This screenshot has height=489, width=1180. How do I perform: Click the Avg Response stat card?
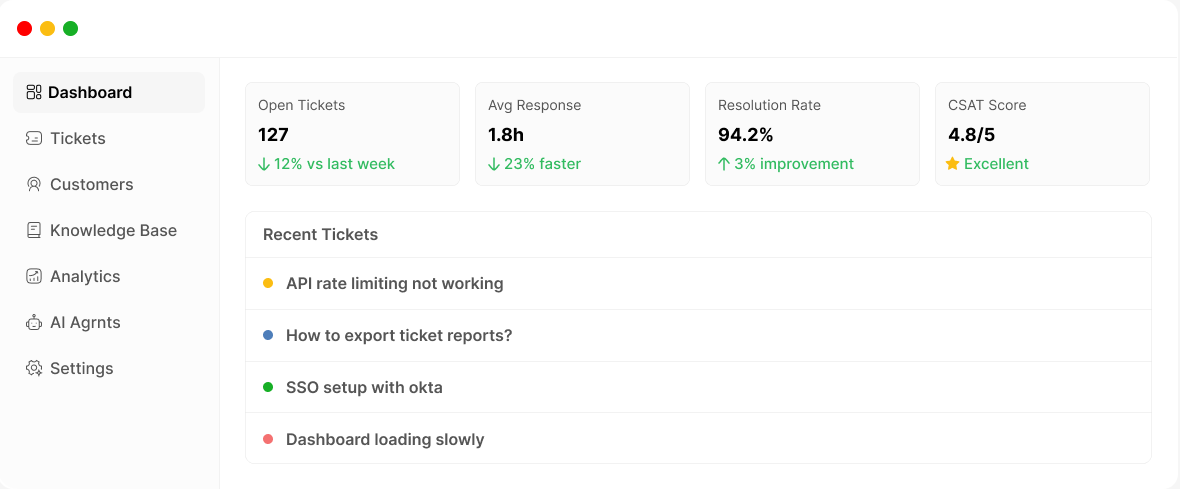pos(582,134)
